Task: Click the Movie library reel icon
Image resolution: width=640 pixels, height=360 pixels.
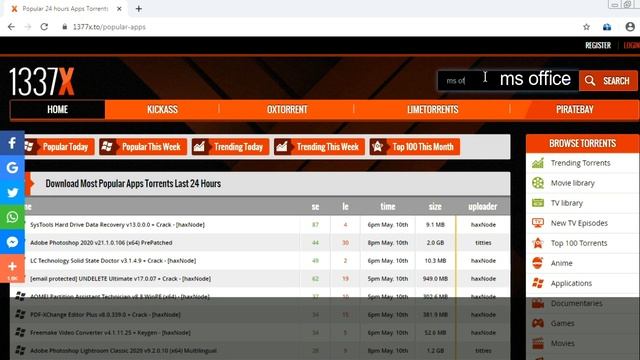Action: point(538,183)
